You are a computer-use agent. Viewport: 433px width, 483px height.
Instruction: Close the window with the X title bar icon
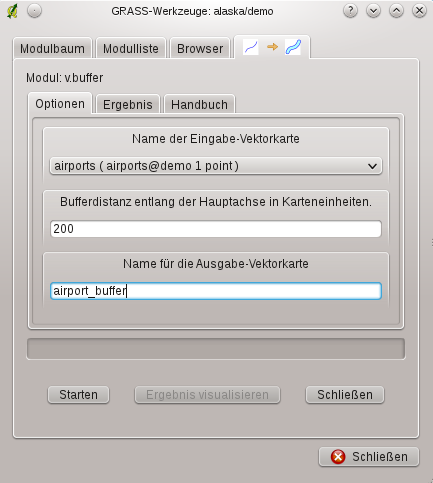pos(419,11)
